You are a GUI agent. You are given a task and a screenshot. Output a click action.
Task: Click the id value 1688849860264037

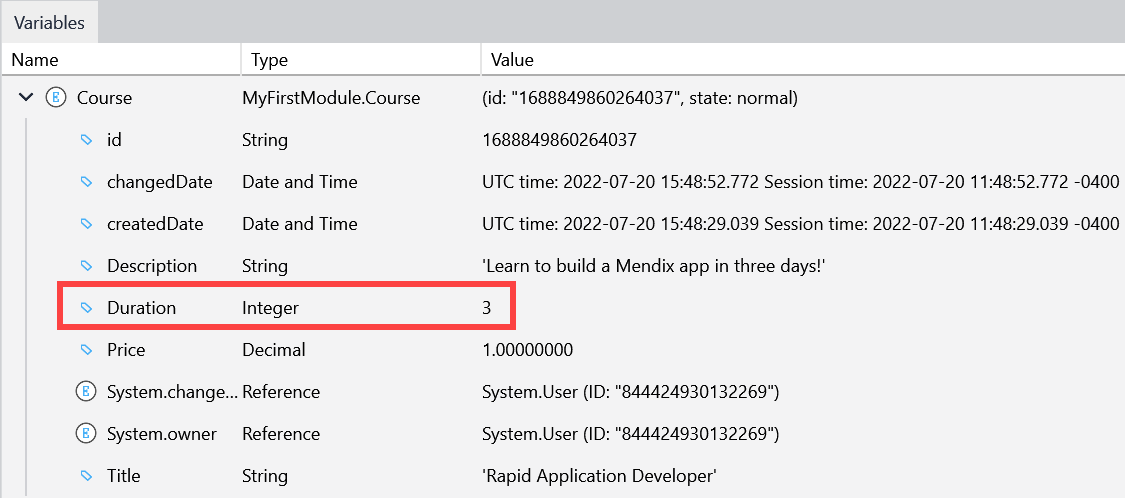tap(559, 140)
